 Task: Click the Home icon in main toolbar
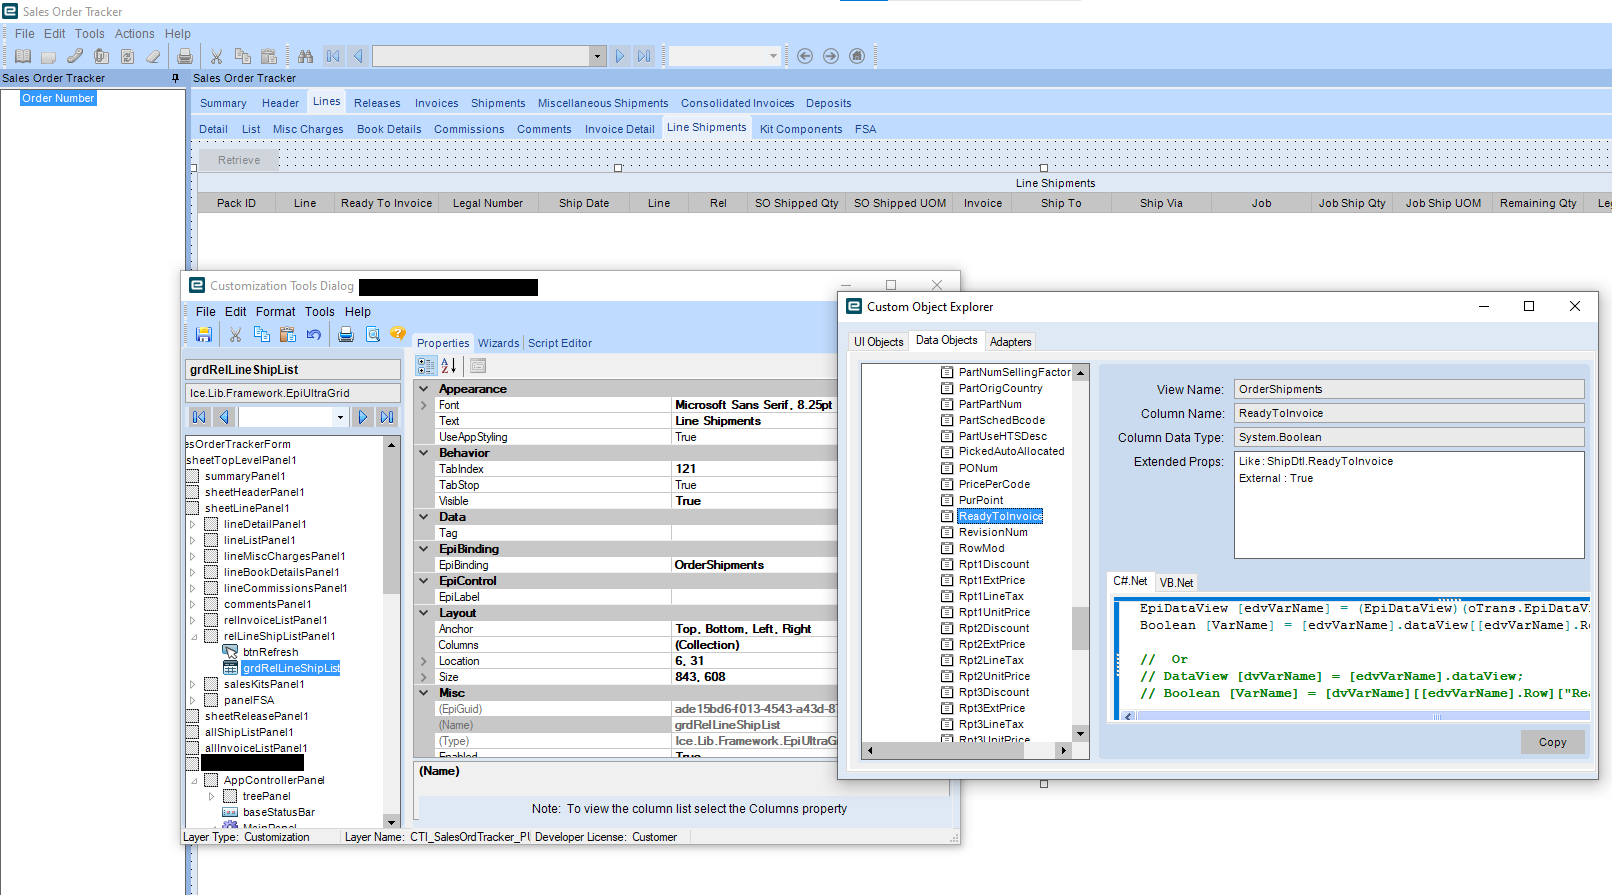(x=857, y=57)
